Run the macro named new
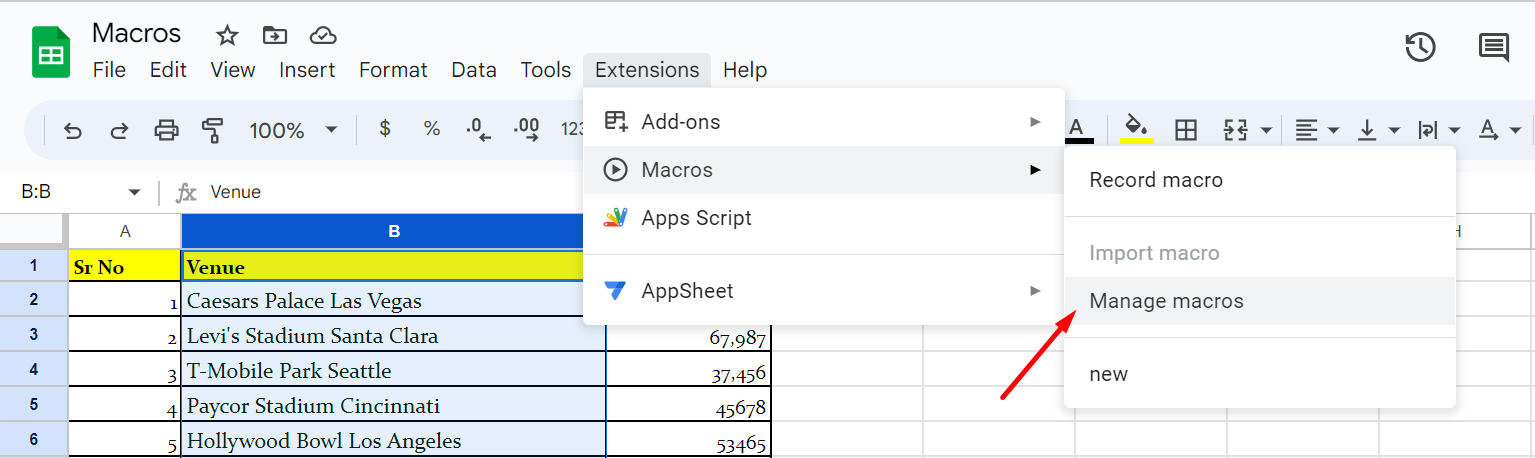Image resolution: width=1535 pixels, height=458 pixels. point(1259,374)
